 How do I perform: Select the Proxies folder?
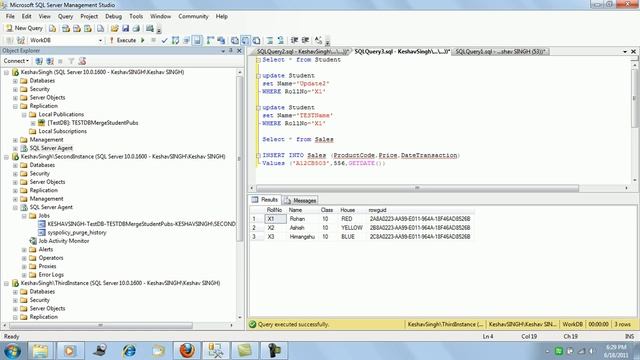point(47,266)
